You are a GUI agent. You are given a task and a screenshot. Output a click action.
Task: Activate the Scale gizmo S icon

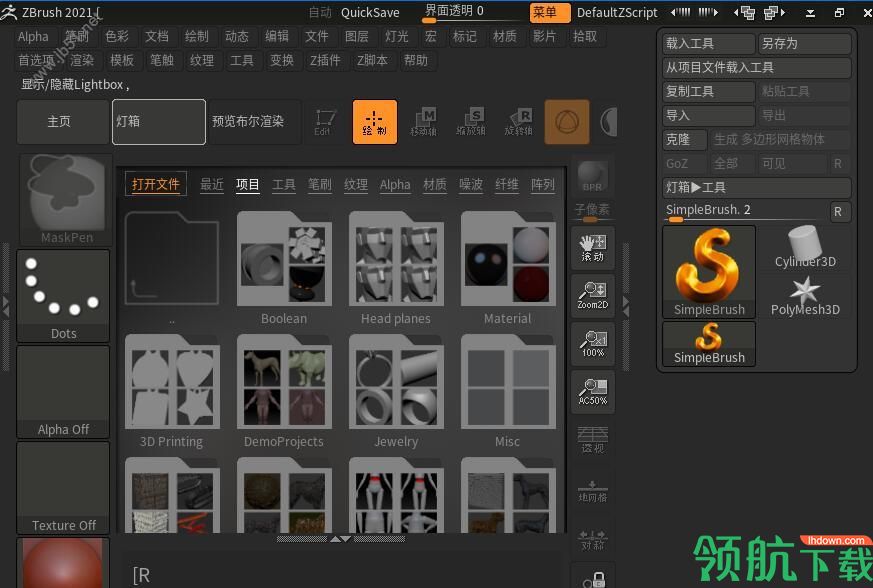click(x=471, y=122)
